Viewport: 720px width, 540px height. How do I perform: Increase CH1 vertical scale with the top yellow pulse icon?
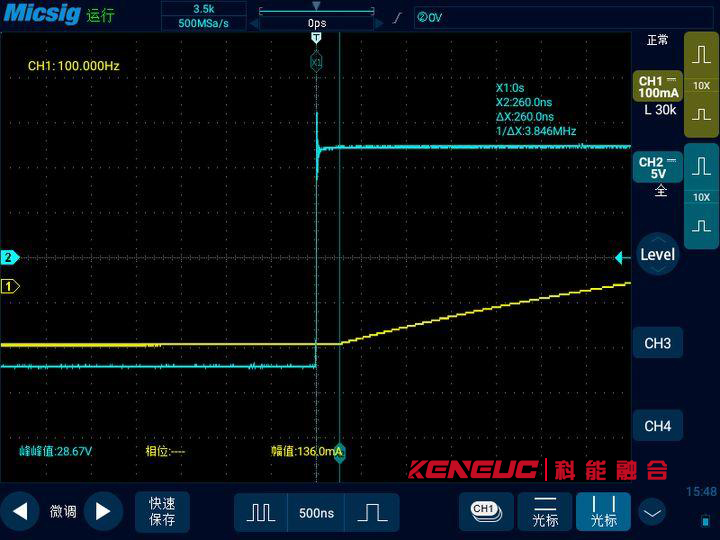click(x=701, y=56)
